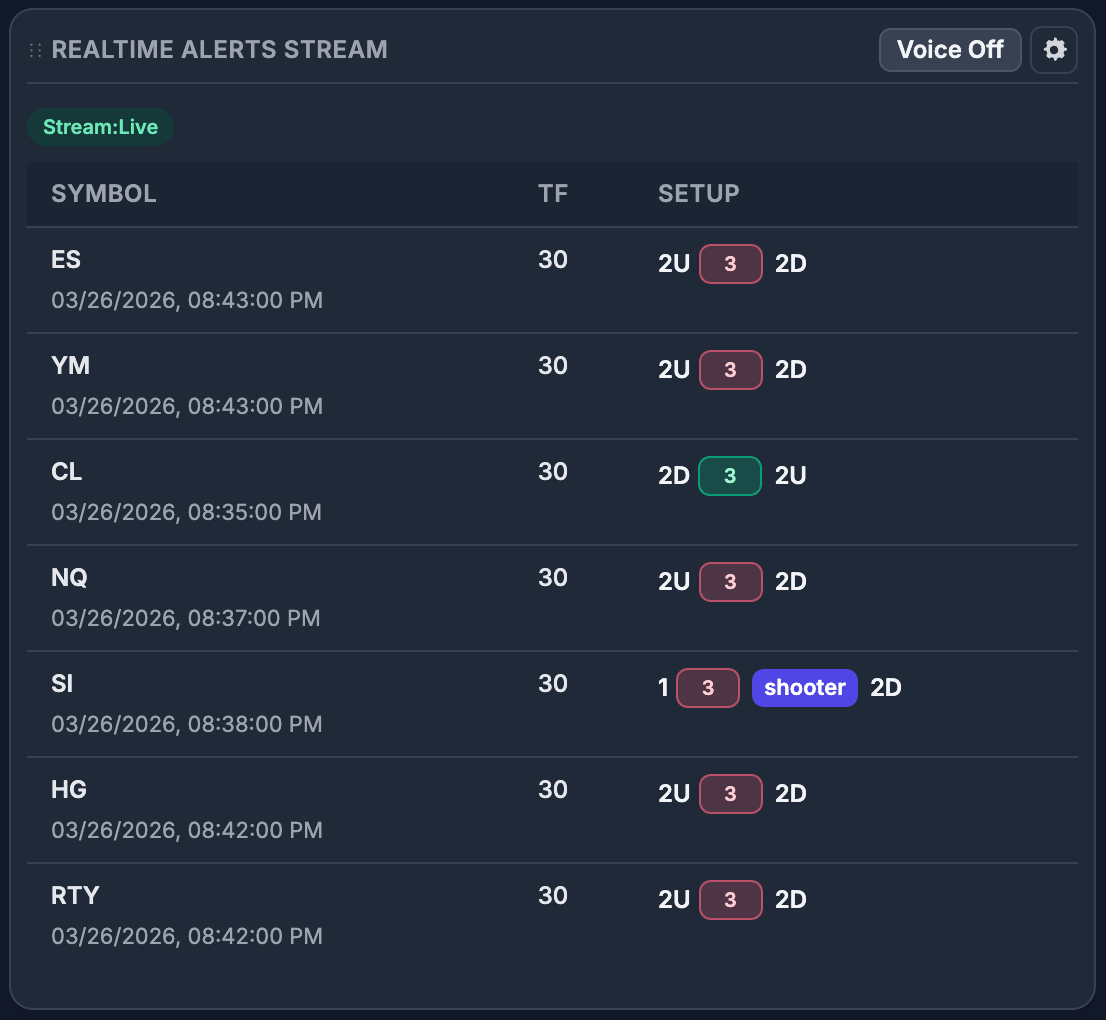Click the green "3" badge on the CL row
The image size is (1106, 1020).
729,476
